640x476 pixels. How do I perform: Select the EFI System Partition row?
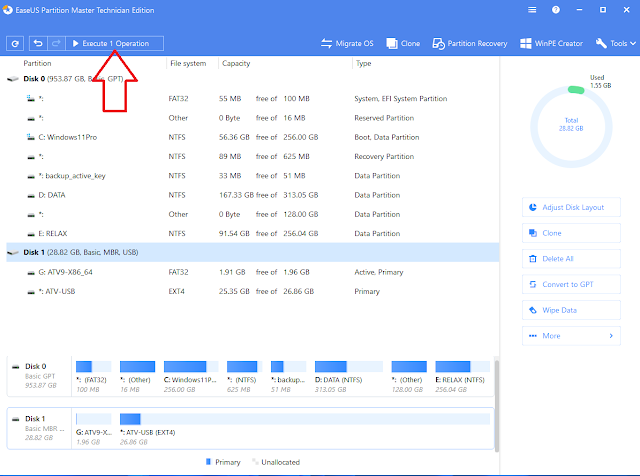(253, 99)
